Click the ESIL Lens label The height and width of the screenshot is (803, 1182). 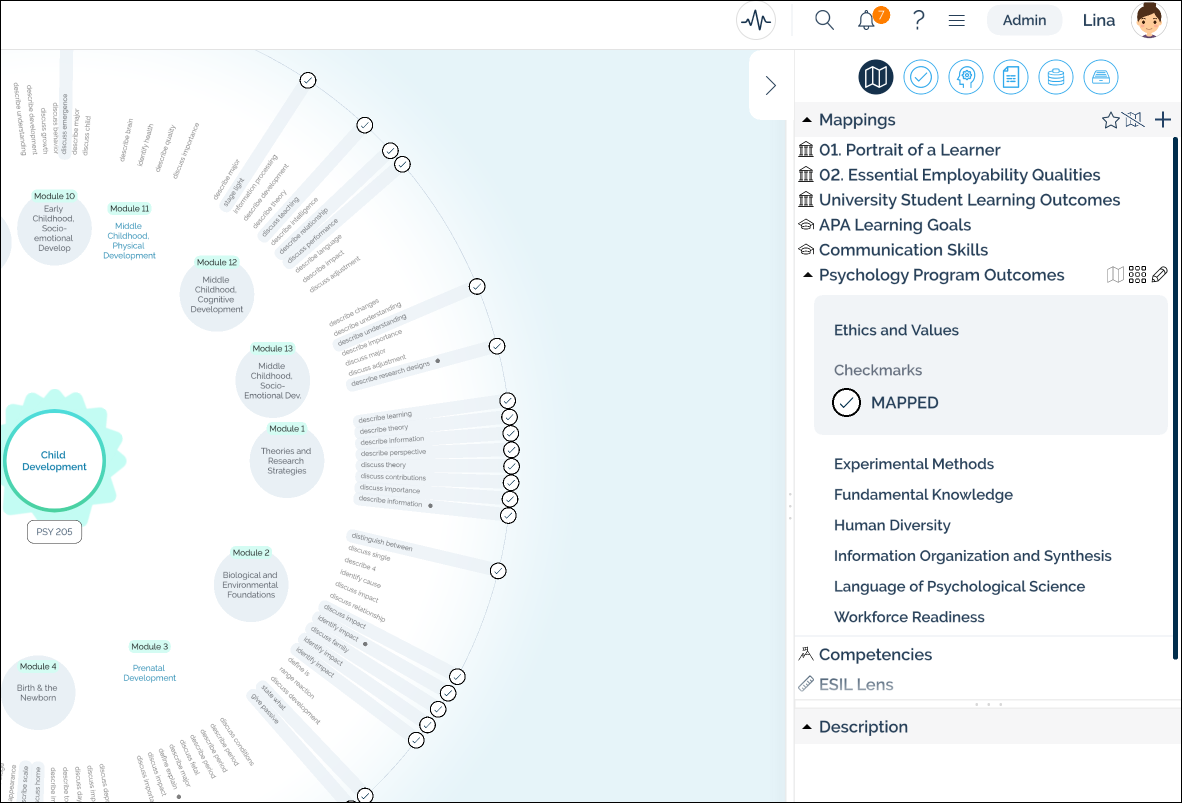[856, 685]
